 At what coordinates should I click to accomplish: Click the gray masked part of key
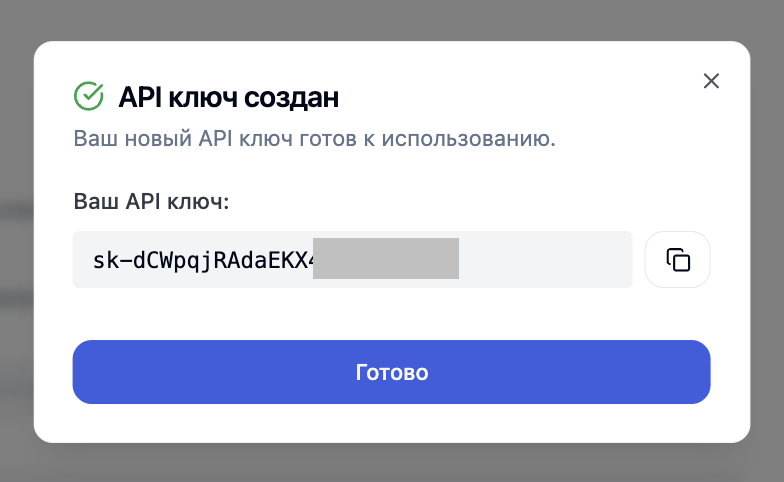tap(385, 260)
